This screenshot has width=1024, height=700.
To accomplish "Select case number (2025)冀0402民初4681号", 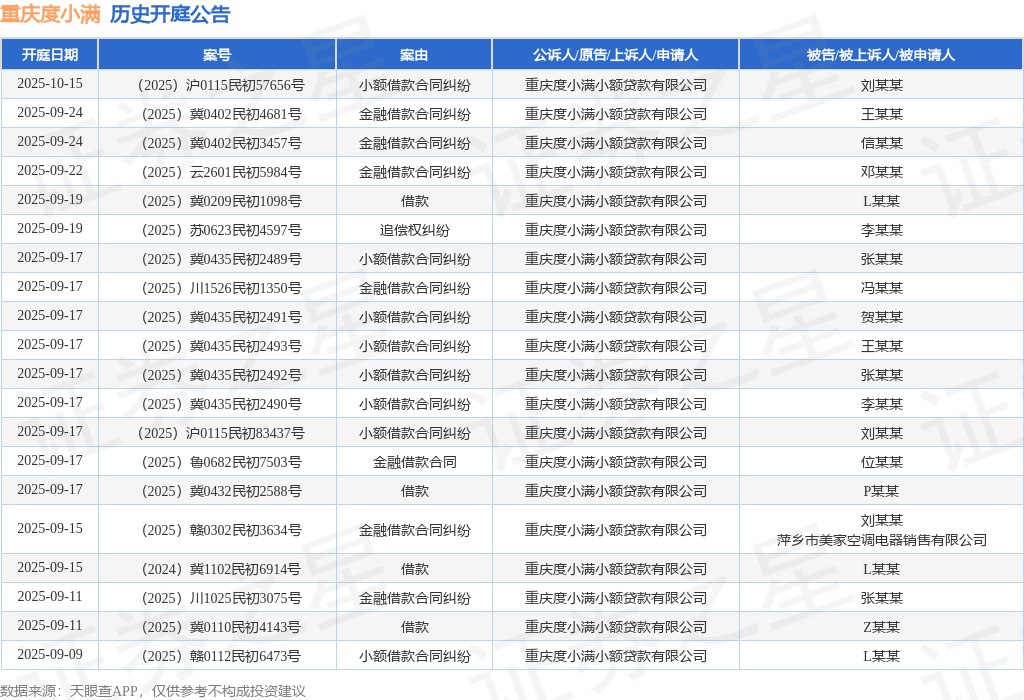I will click(220, 114).
